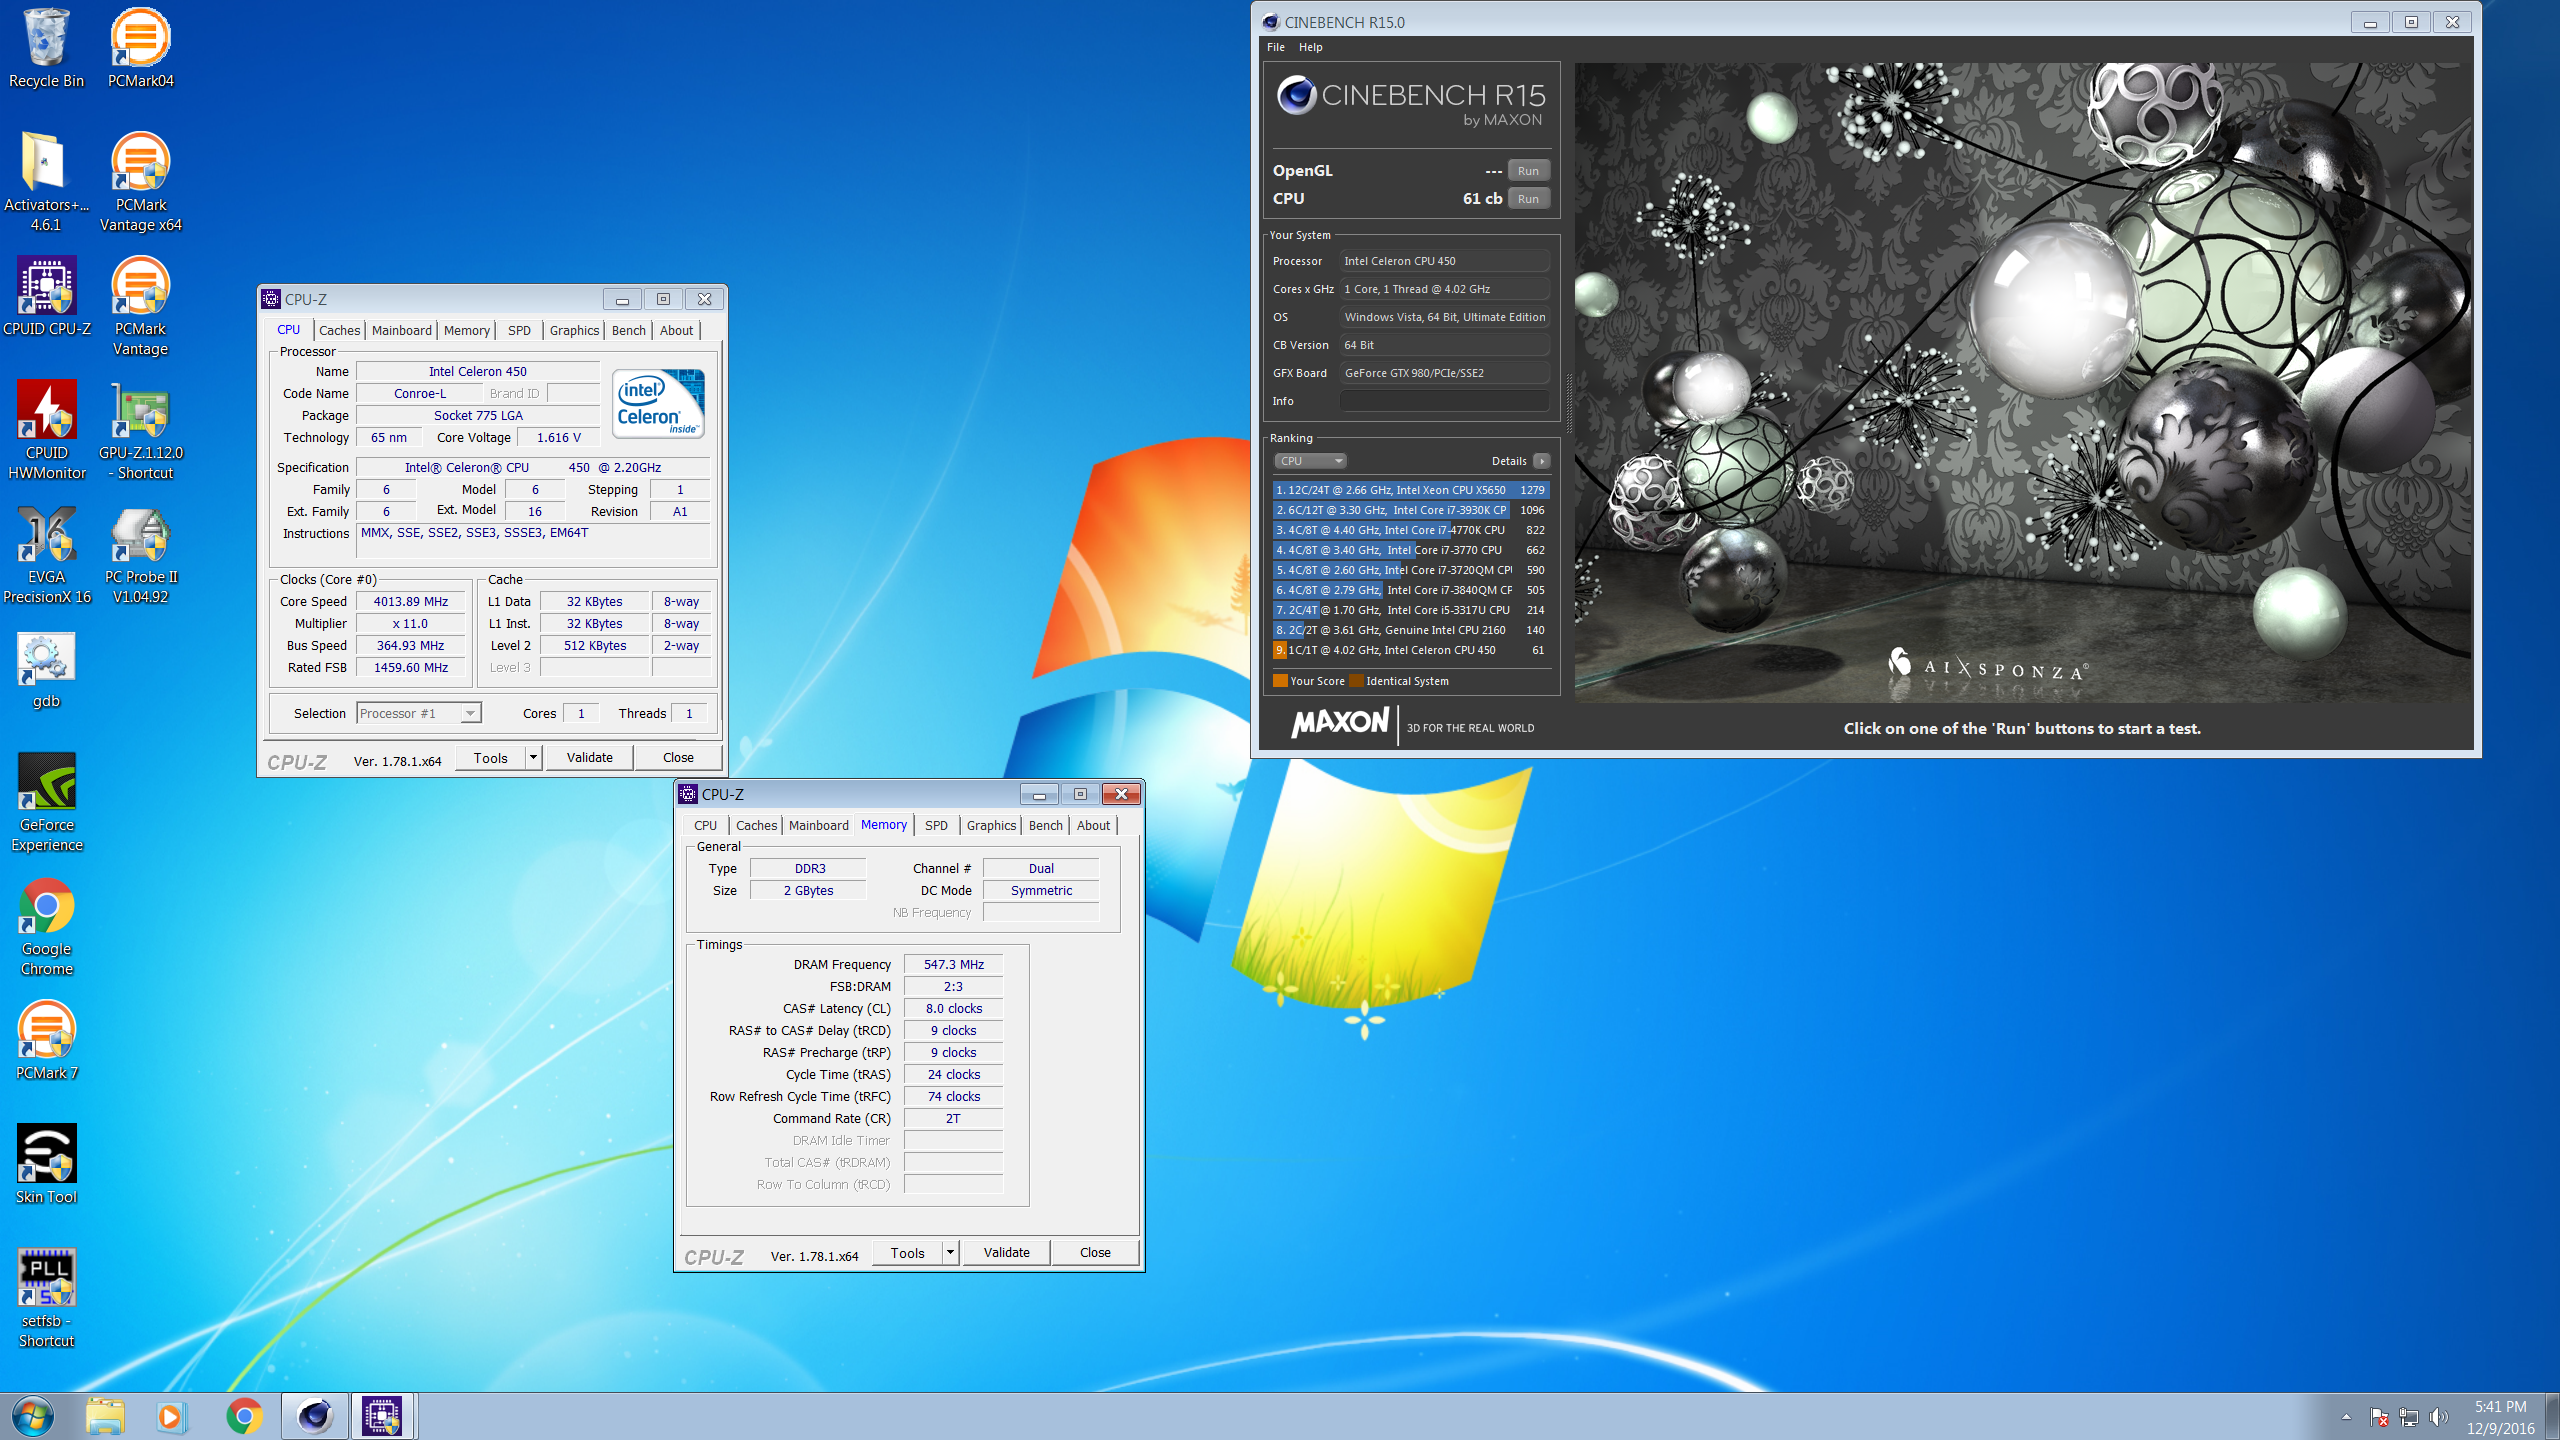Switch to Caches tab in upper CPU-Z
2560x1440 pixels.
[339, 330]
